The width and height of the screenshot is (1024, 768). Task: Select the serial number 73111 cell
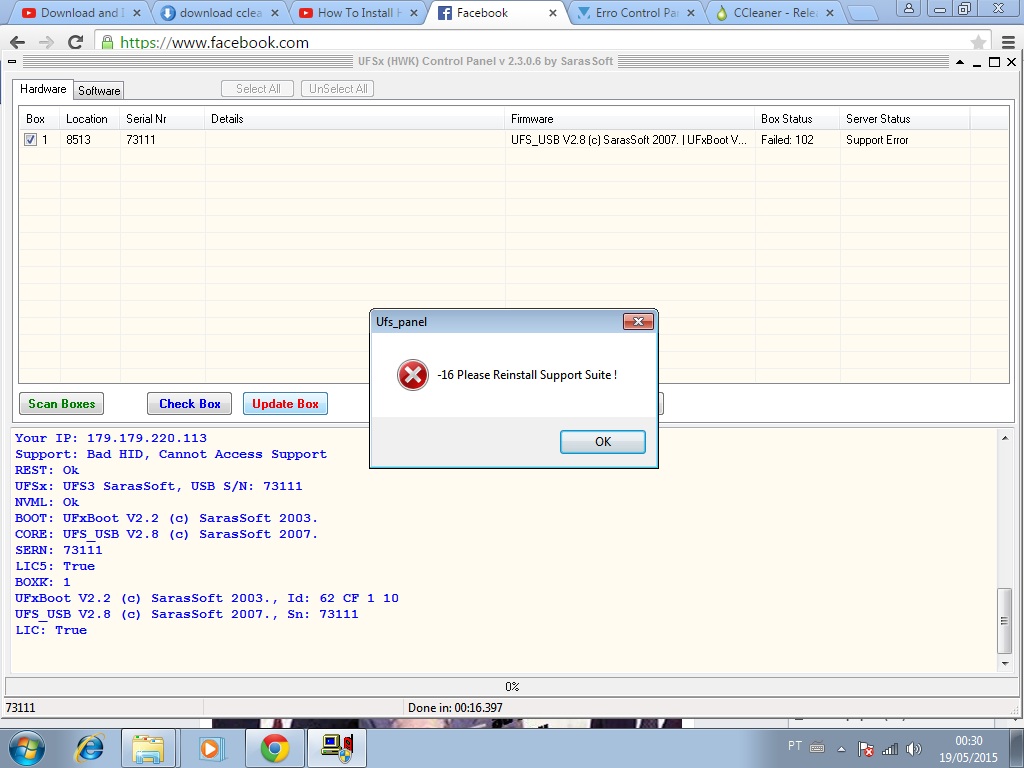[x=162, y=139]
